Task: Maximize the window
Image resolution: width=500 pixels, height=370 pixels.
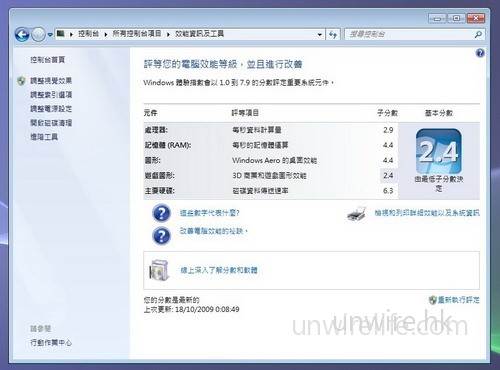Action: click(456, 18)
